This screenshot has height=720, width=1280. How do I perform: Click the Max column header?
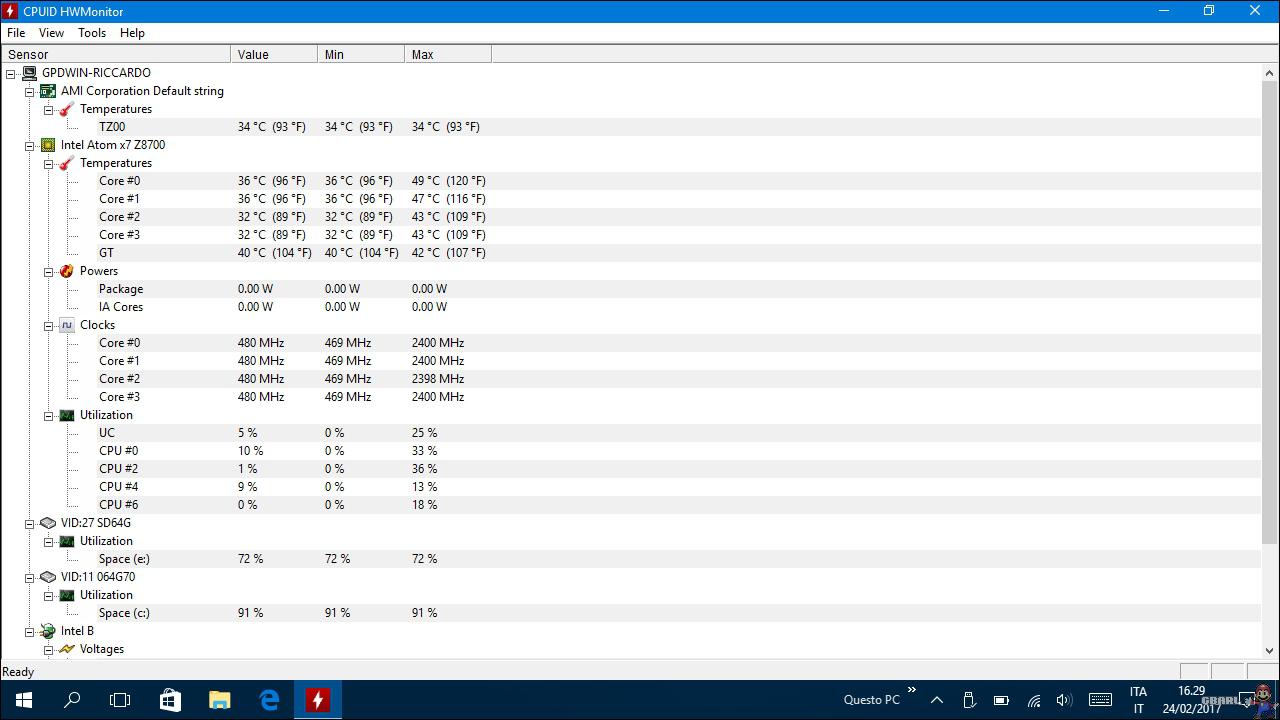(448, 54)
